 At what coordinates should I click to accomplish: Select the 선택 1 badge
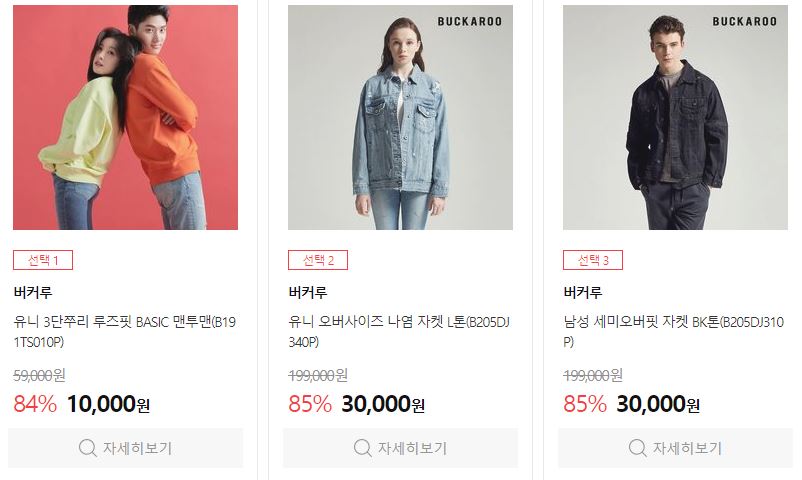43,260
